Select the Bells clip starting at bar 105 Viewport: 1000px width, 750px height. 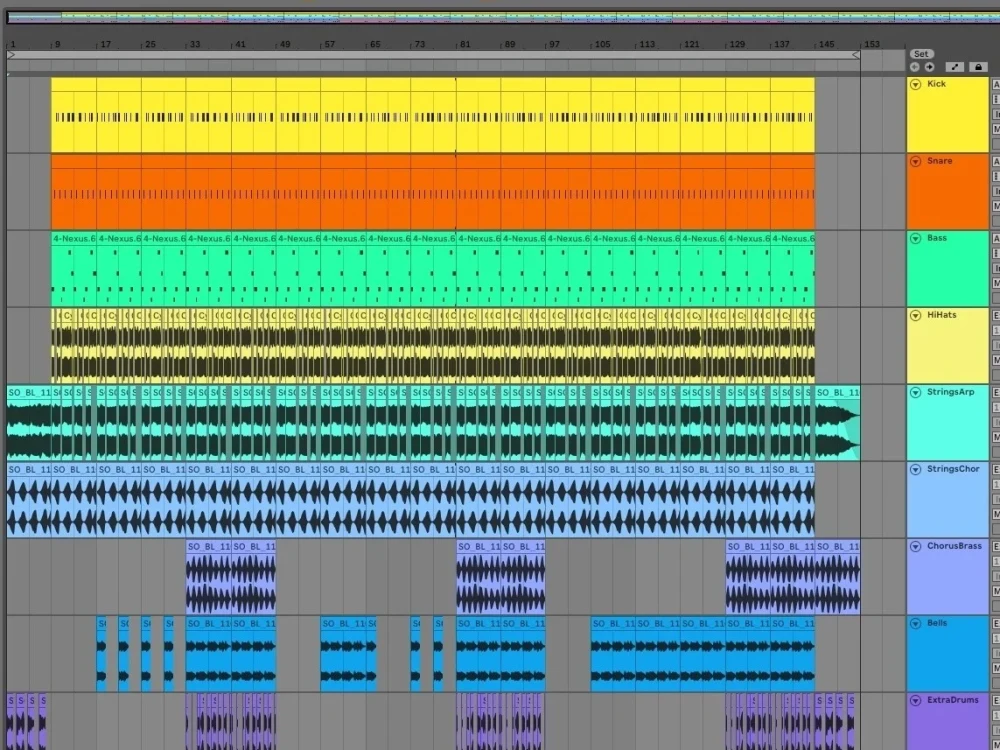pyautogui.click(x=613, y=654)
